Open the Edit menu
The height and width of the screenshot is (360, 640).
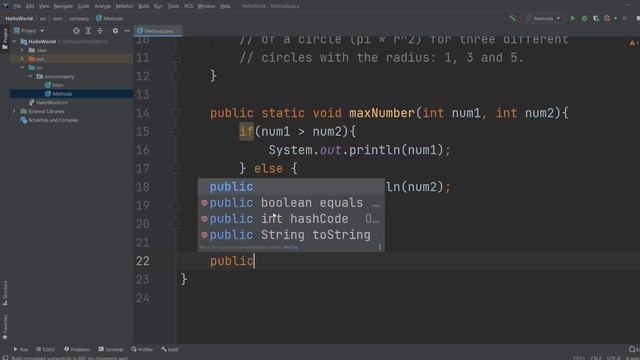[30, 6]
